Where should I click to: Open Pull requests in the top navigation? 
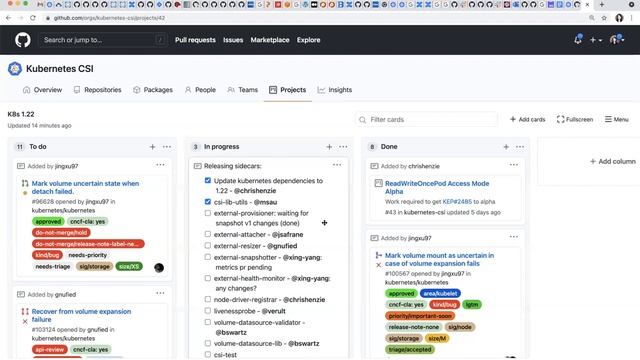click(195, 40)
